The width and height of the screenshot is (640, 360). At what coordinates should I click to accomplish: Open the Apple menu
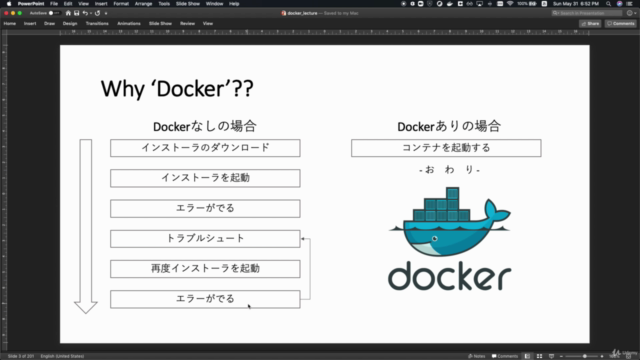9,4
